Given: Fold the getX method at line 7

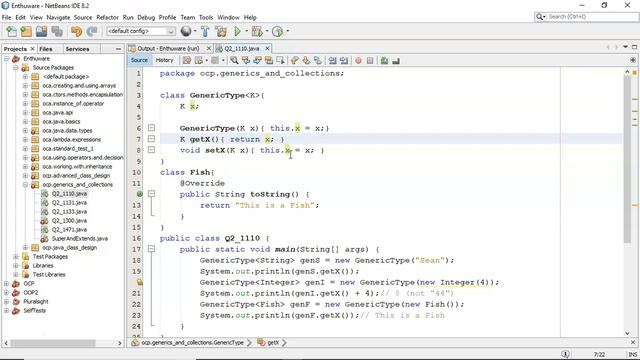Looking at the screenshot, I should pos(151,139).
